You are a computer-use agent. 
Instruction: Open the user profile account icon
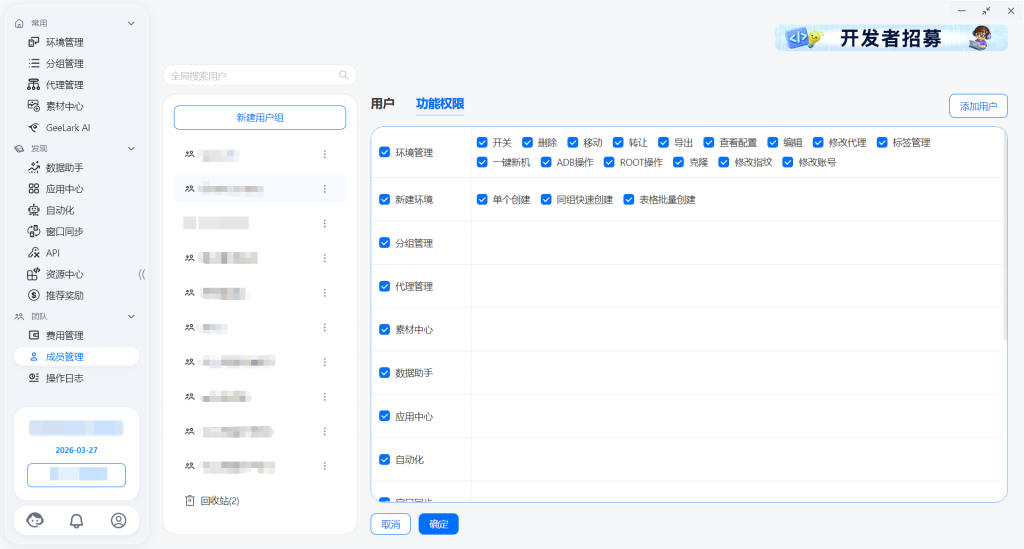coord(119,520)
